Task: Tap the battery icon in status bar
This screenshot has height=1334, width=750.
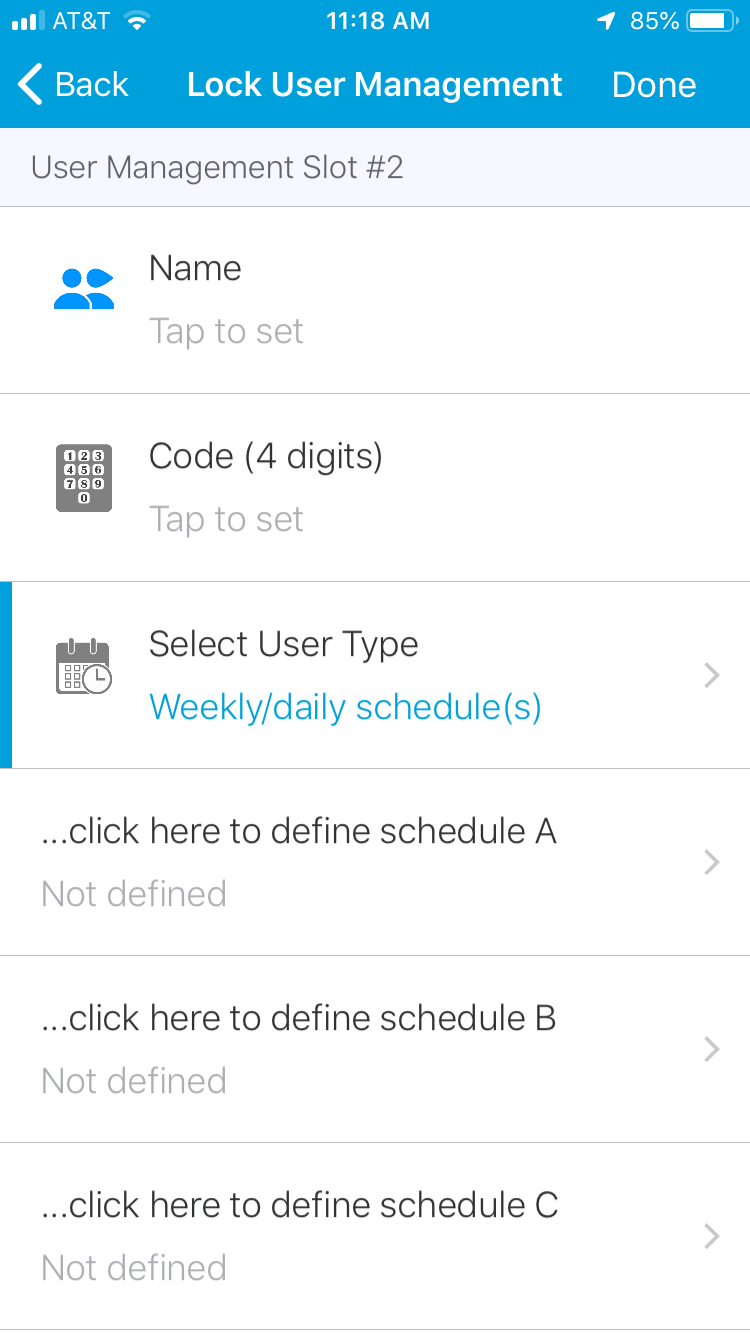Action: coord(712,21)
